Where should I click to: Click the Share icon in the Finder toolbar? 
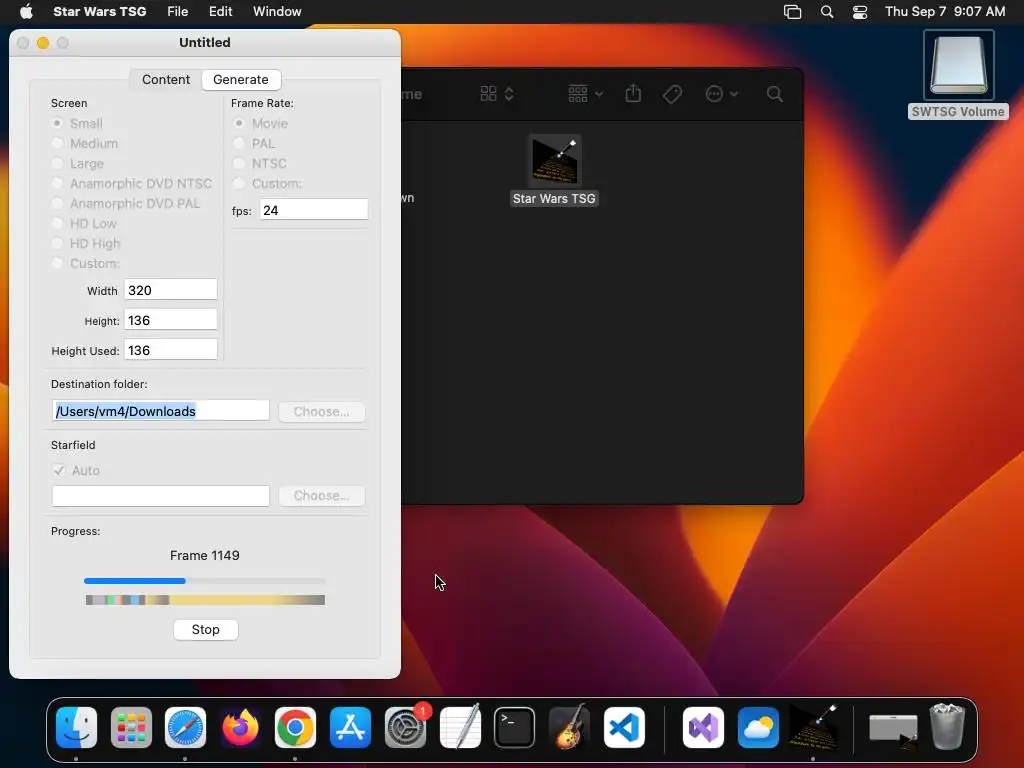pos(633,94)
